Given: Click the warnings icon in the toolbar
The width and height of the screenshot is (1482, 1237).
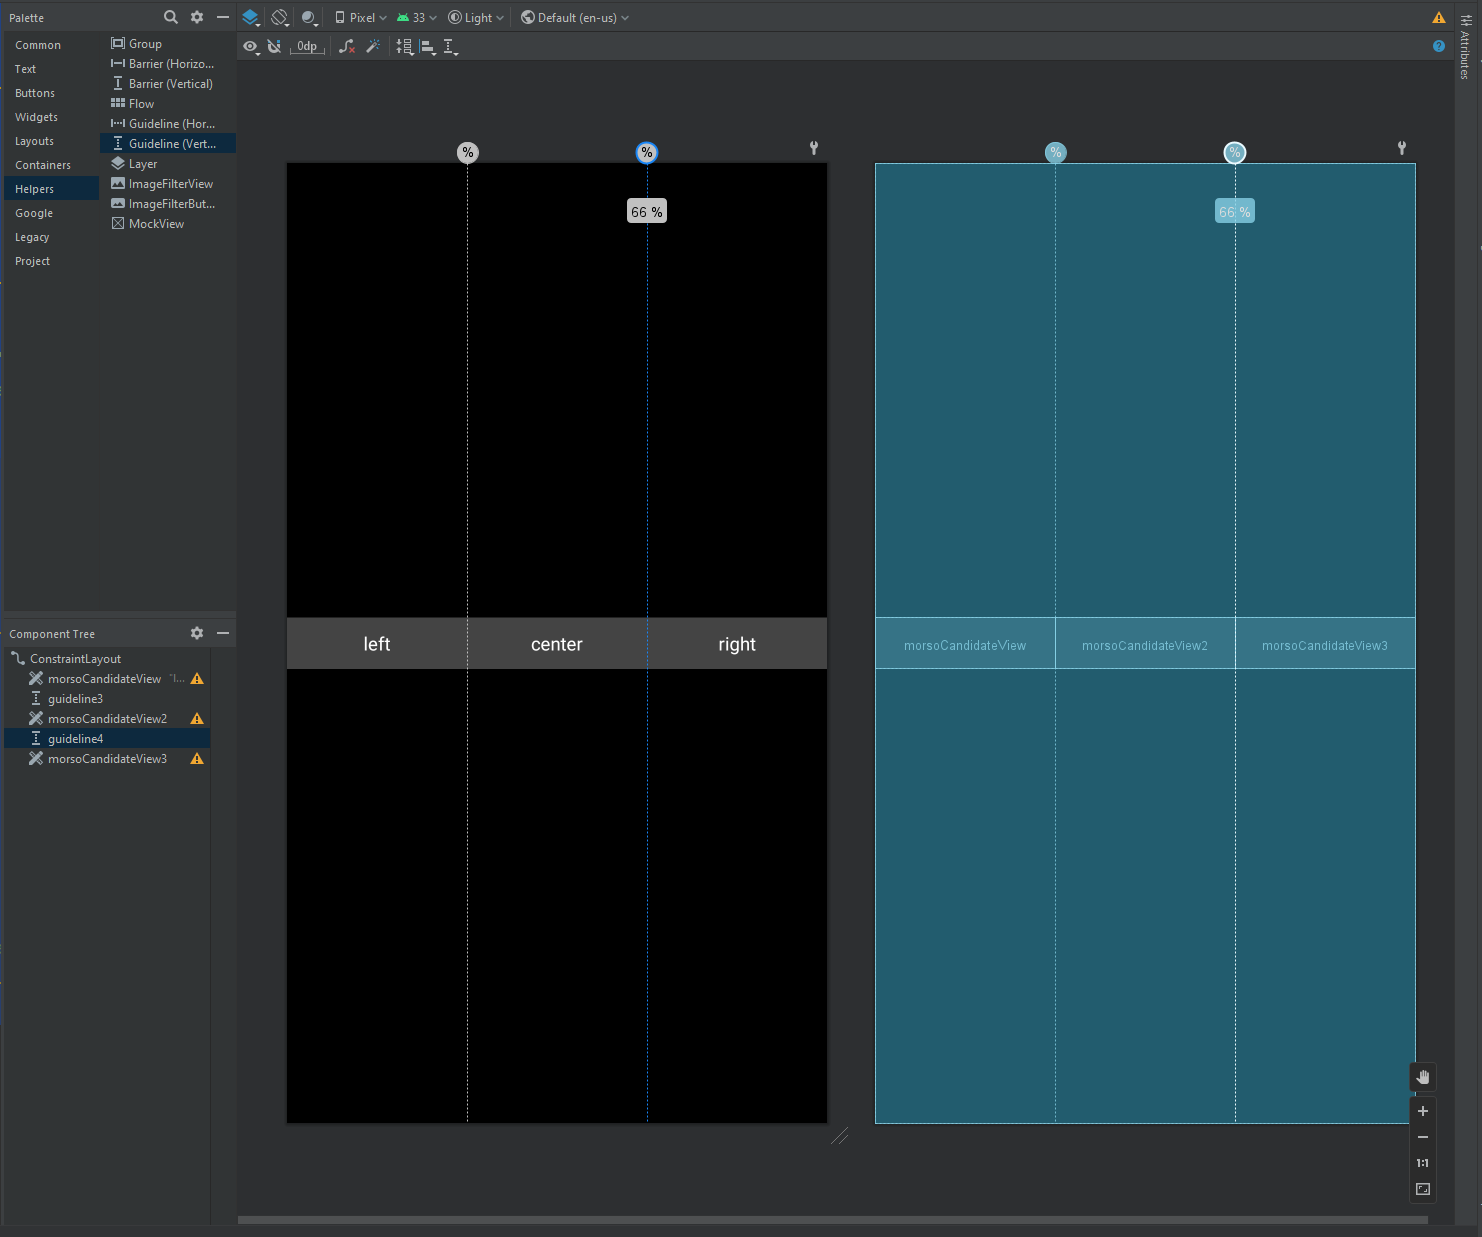Looking at the screenshot, I should pos(1439,17).
